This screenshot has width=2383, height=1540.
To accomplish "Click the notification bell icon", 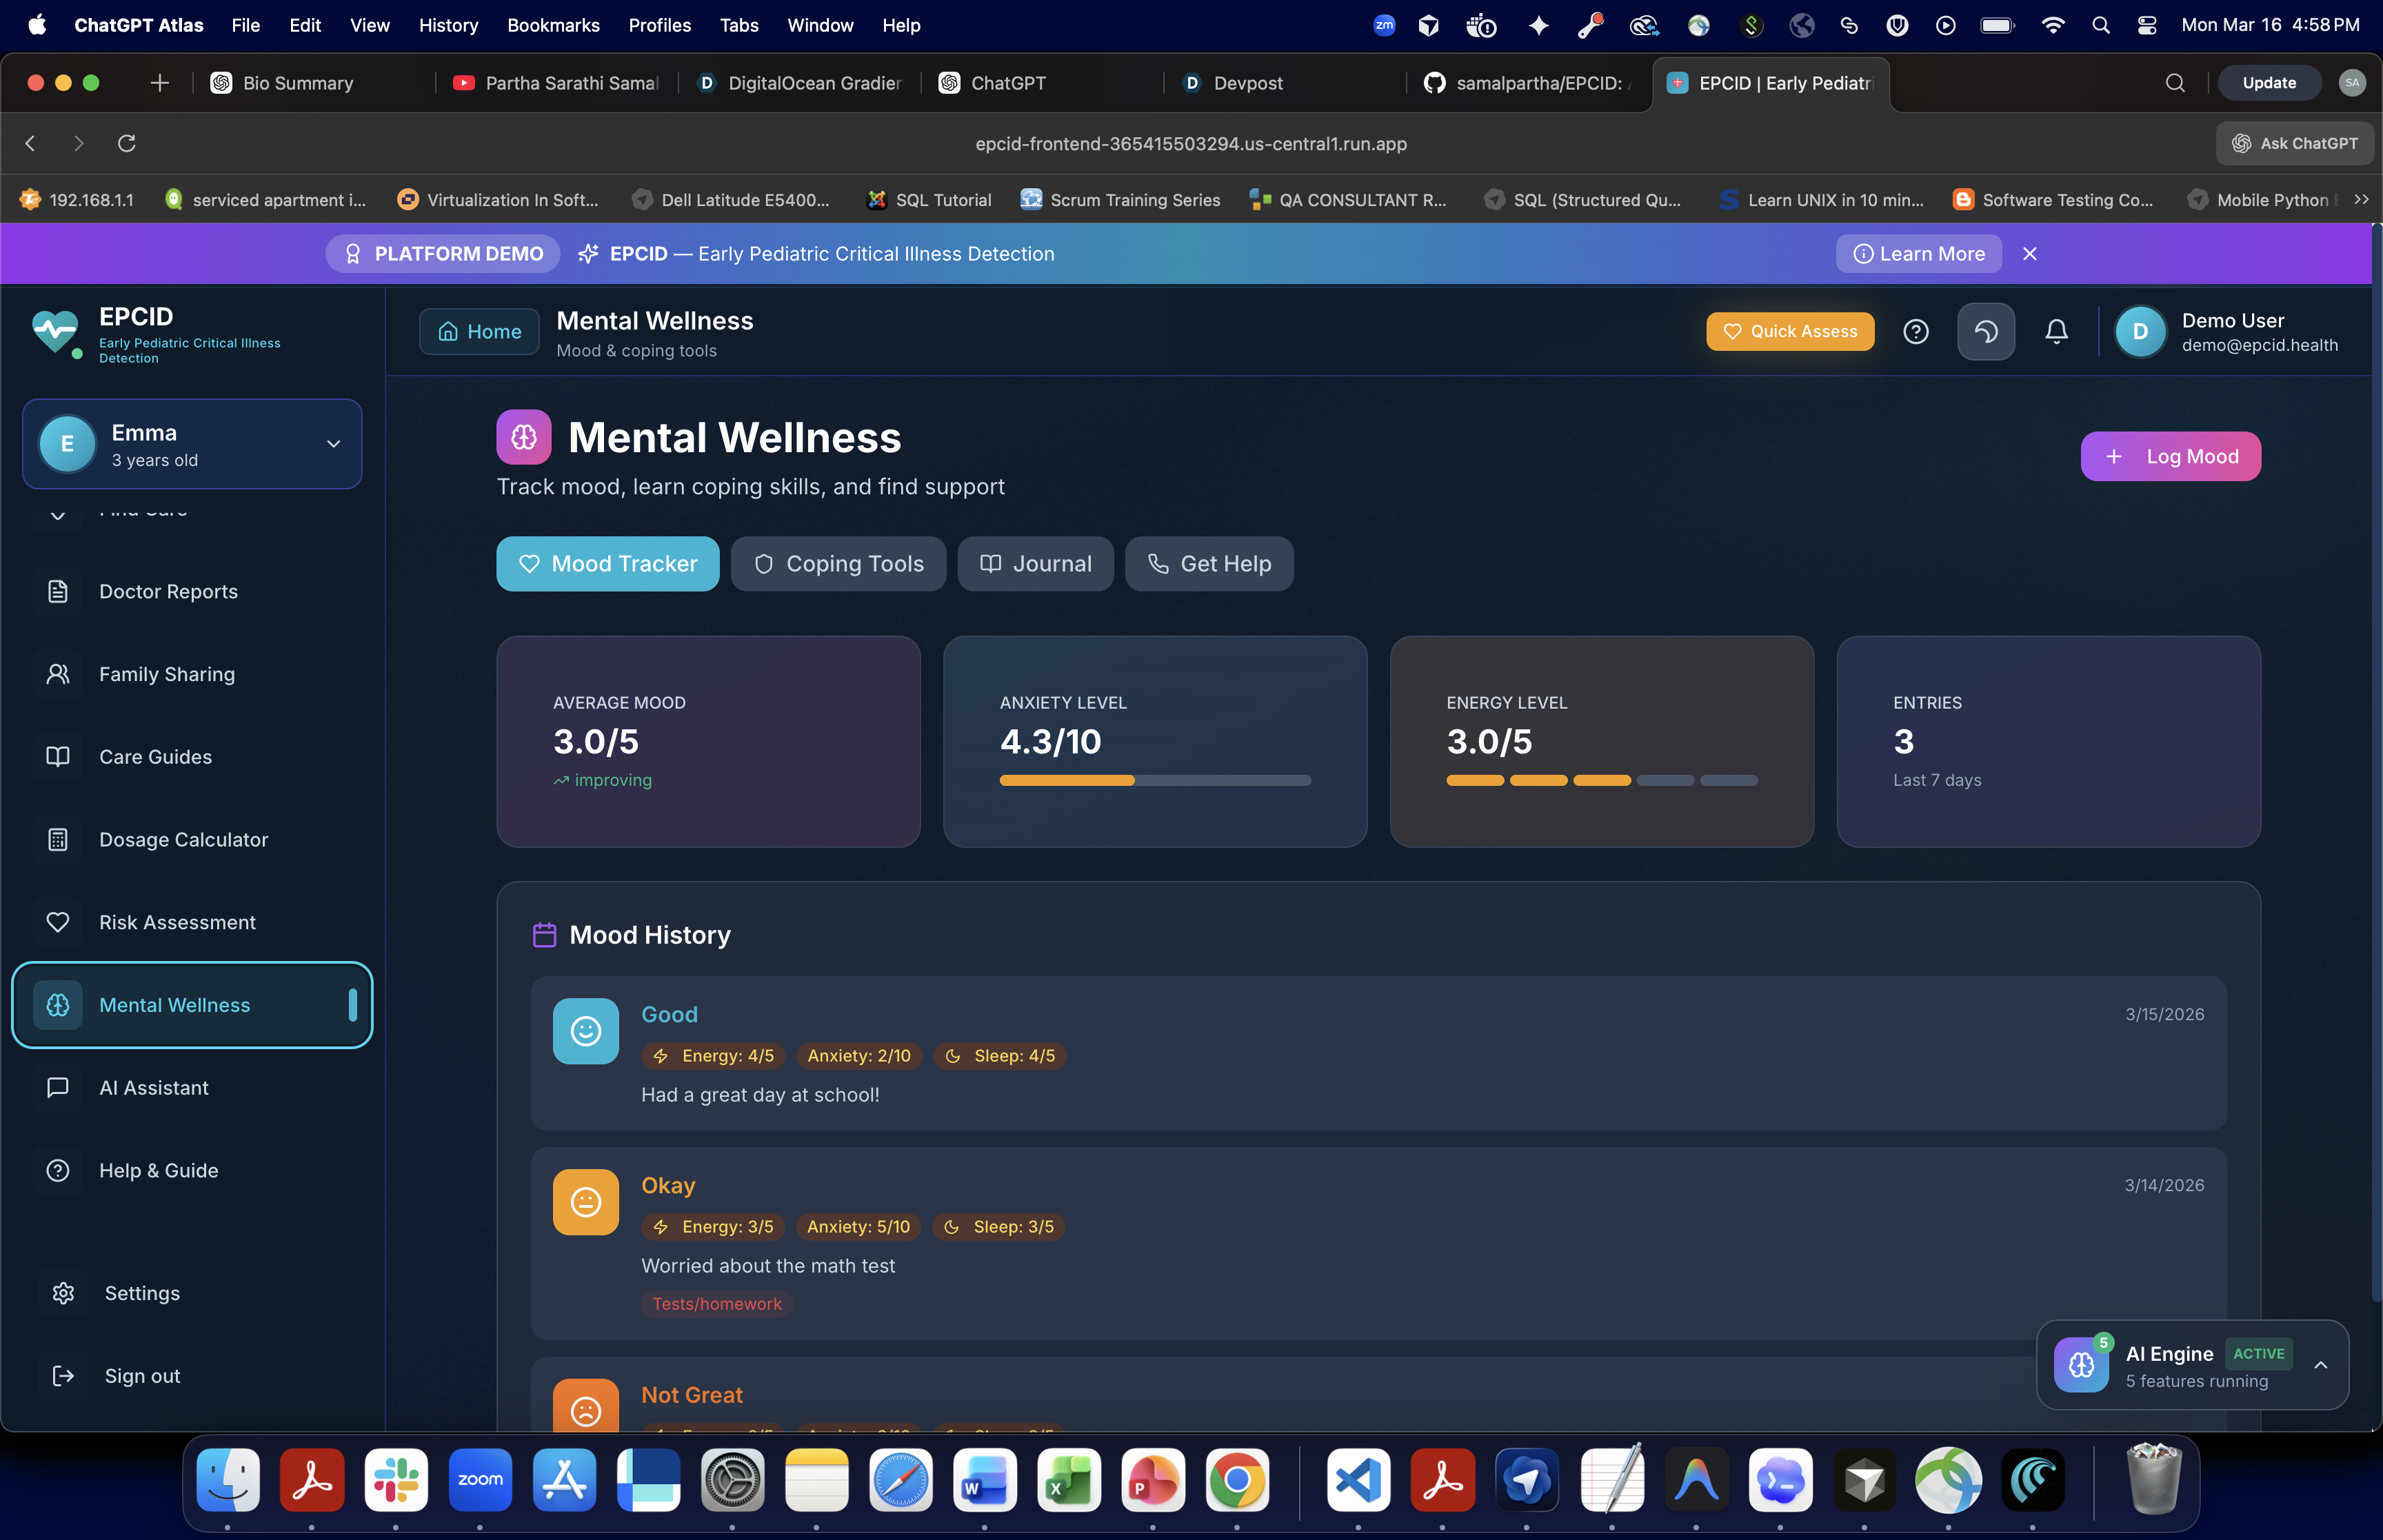I will (x=2056, y=331).
